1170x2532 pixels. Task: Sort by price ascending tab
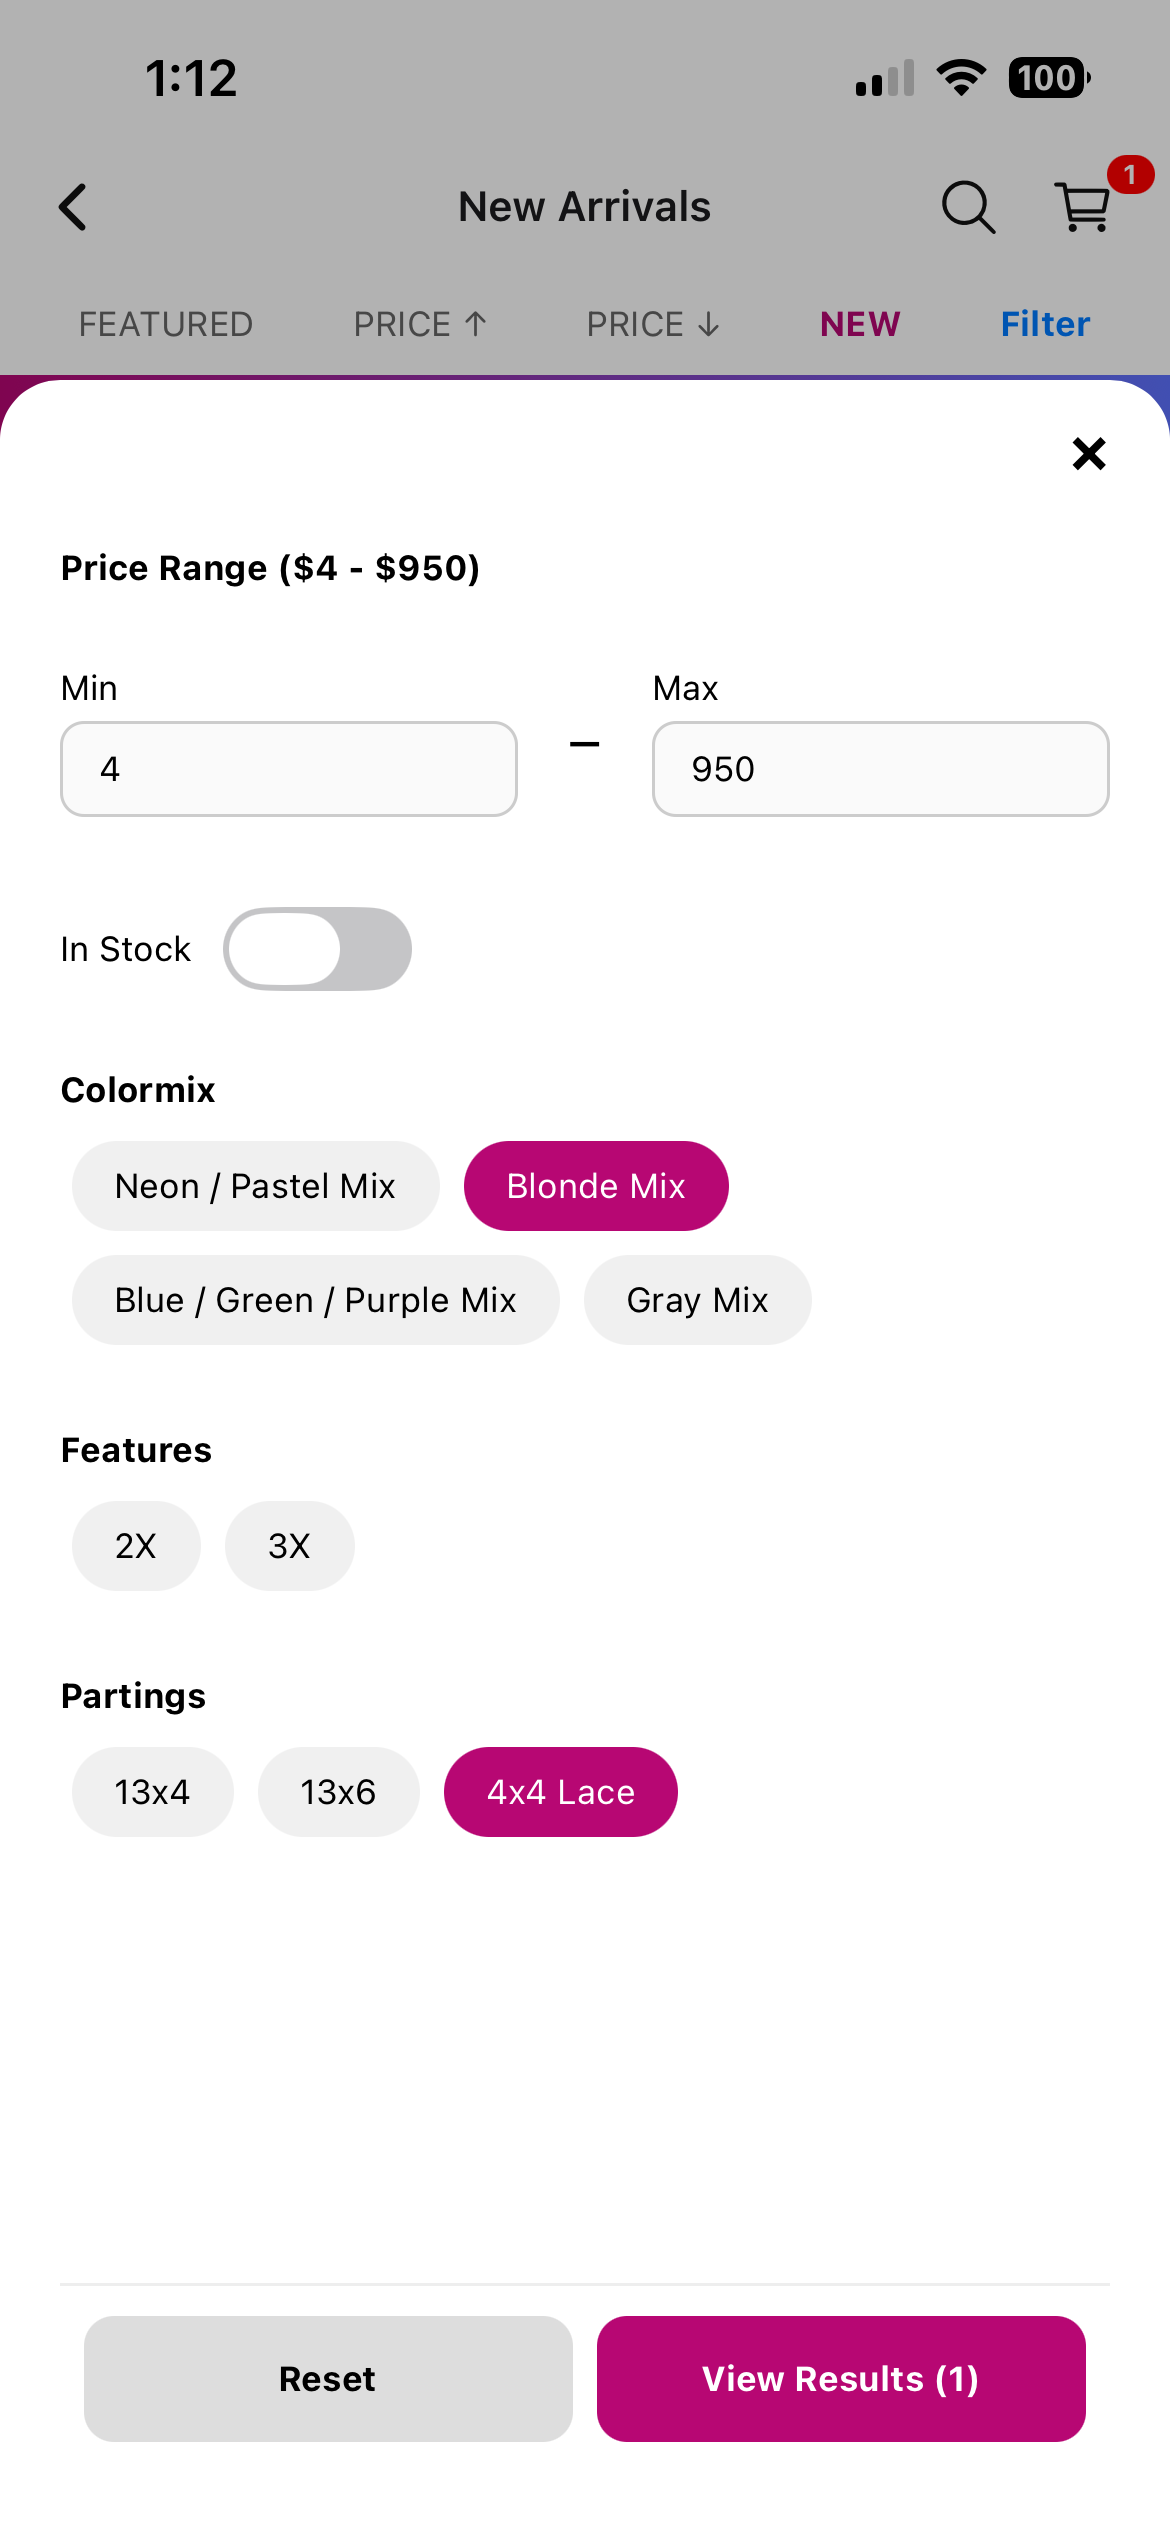pos(420,324)
